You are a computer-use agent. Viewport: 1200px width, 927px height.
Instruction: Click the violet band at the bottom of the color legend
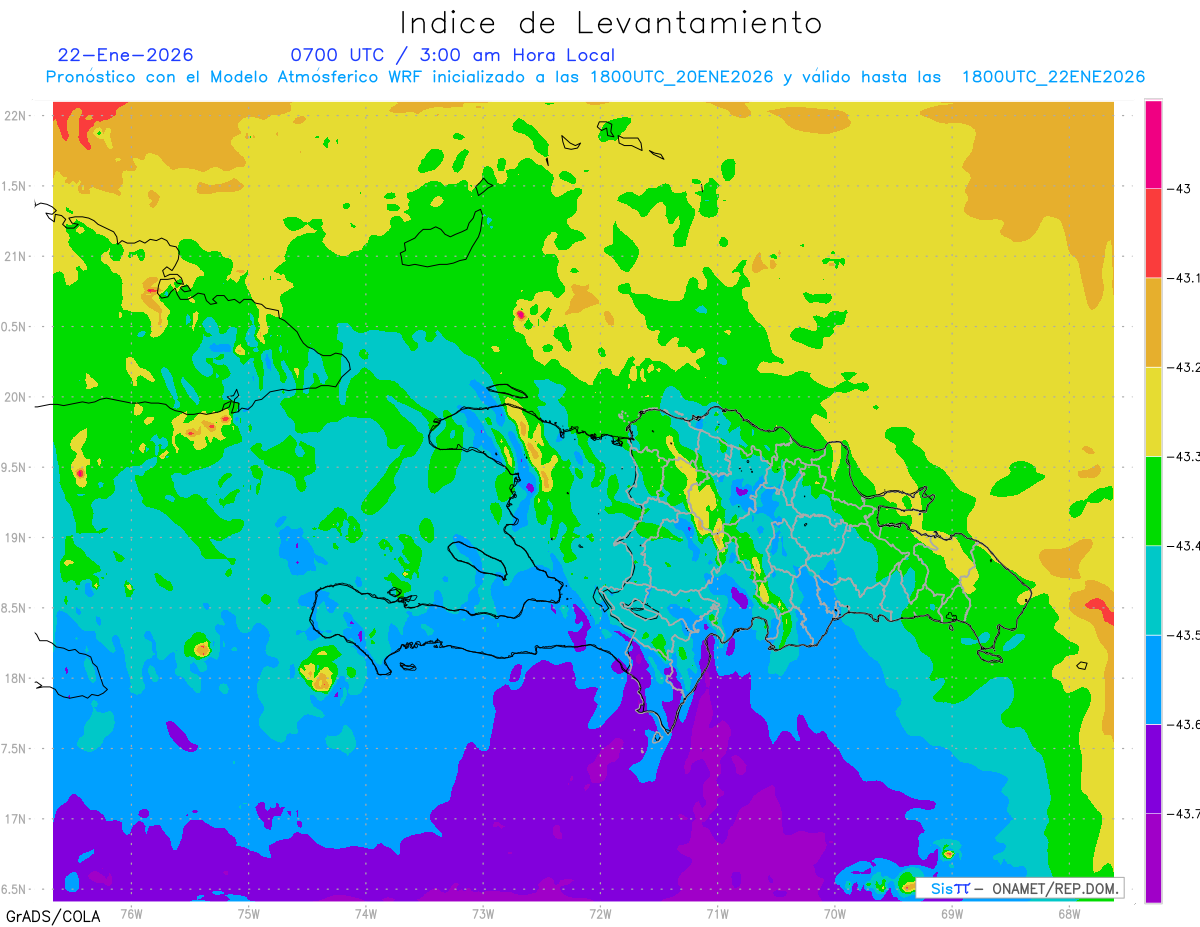pos(1153,857)
